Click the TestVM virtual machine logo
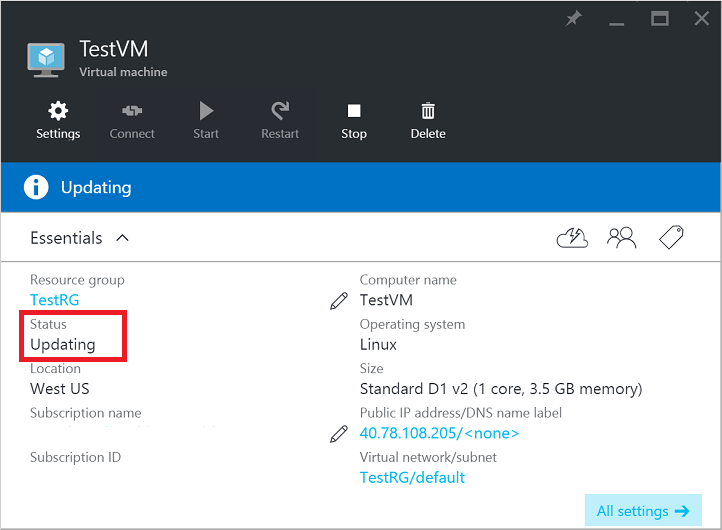 tap(47, 59)
